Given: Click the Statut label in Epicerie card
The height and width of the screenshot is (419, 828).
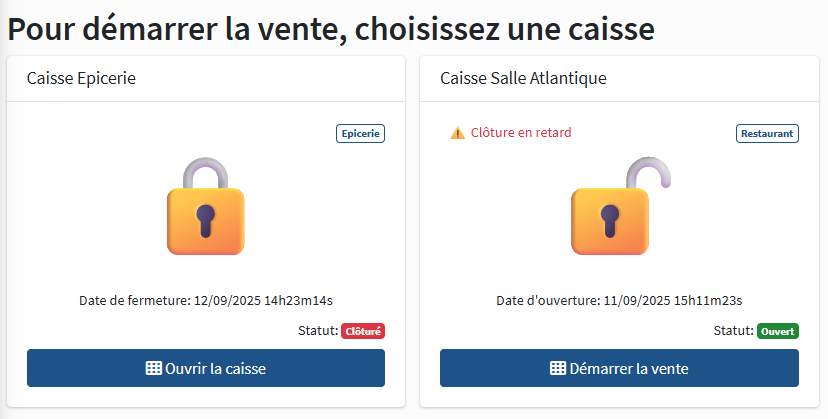Looking at the screenshot, I should pyautogui.click(x=318, y=331).
